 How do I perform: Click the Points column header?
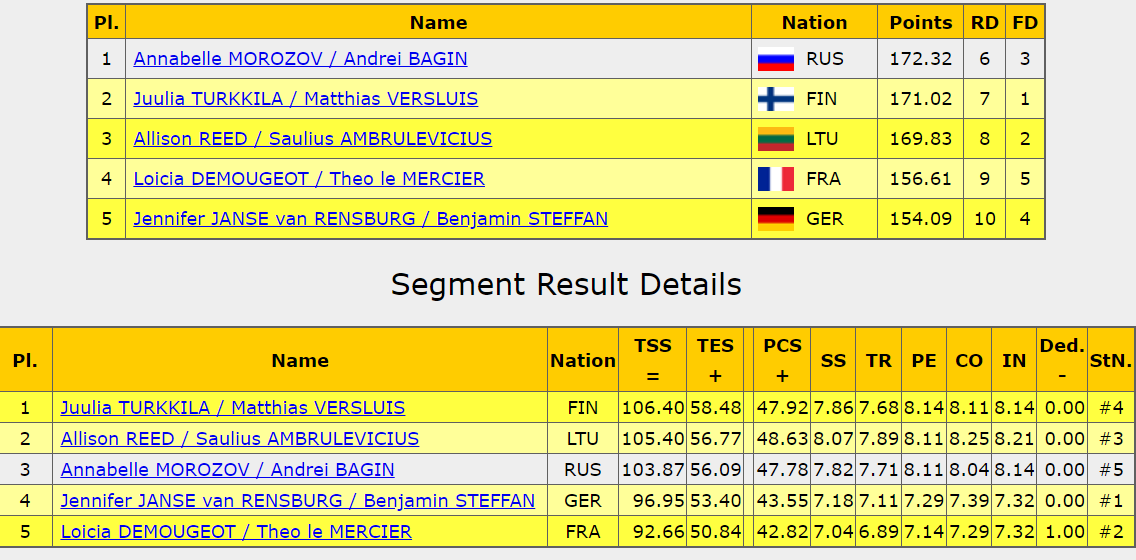click(x=921, y=22)
